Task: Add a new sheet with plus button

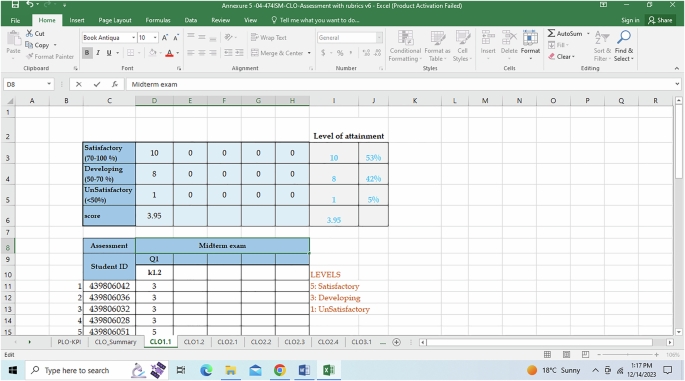Action: (396, 342)
